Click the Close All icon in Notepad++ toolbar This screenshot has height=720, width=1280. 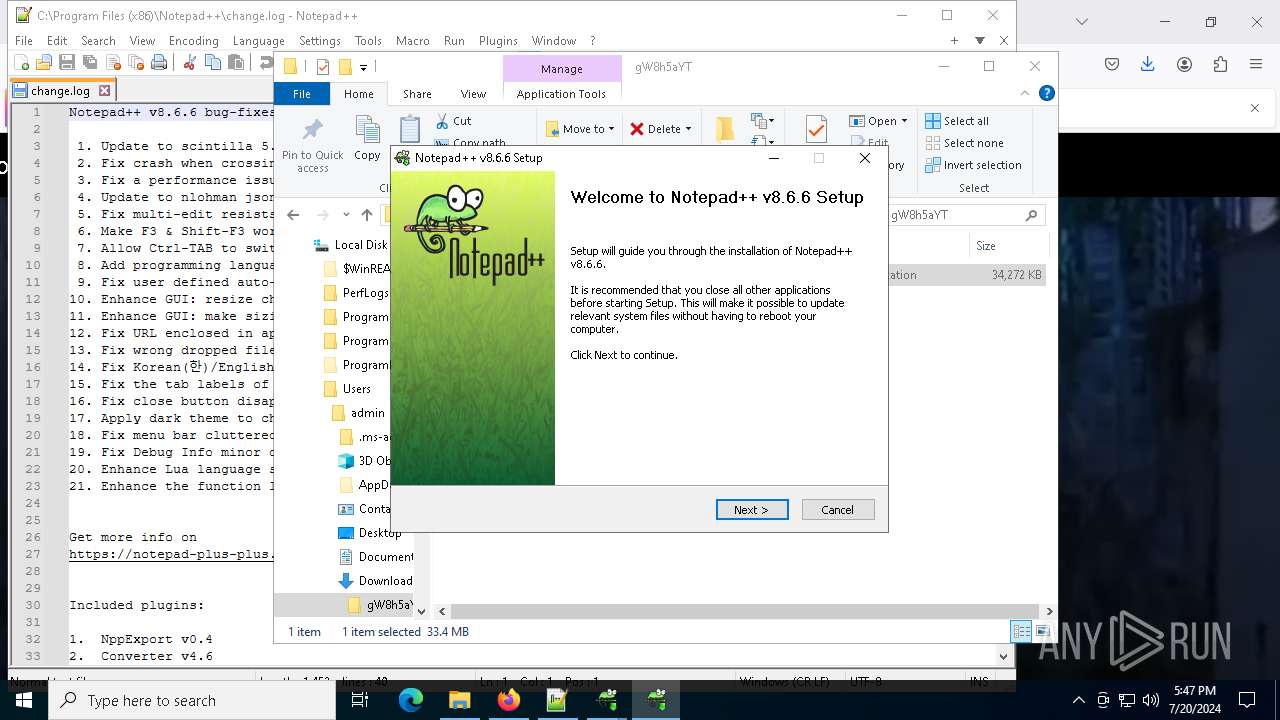[136, 62]
